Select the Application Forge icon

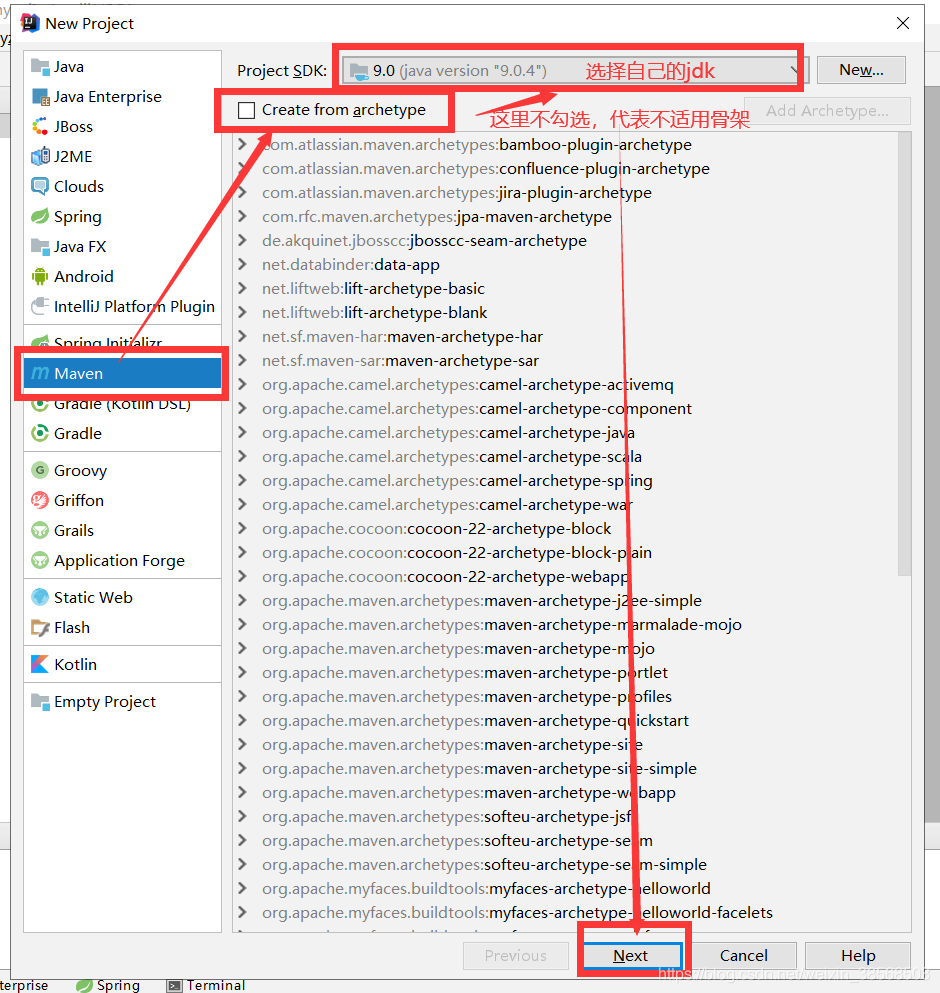click(40, 560)
